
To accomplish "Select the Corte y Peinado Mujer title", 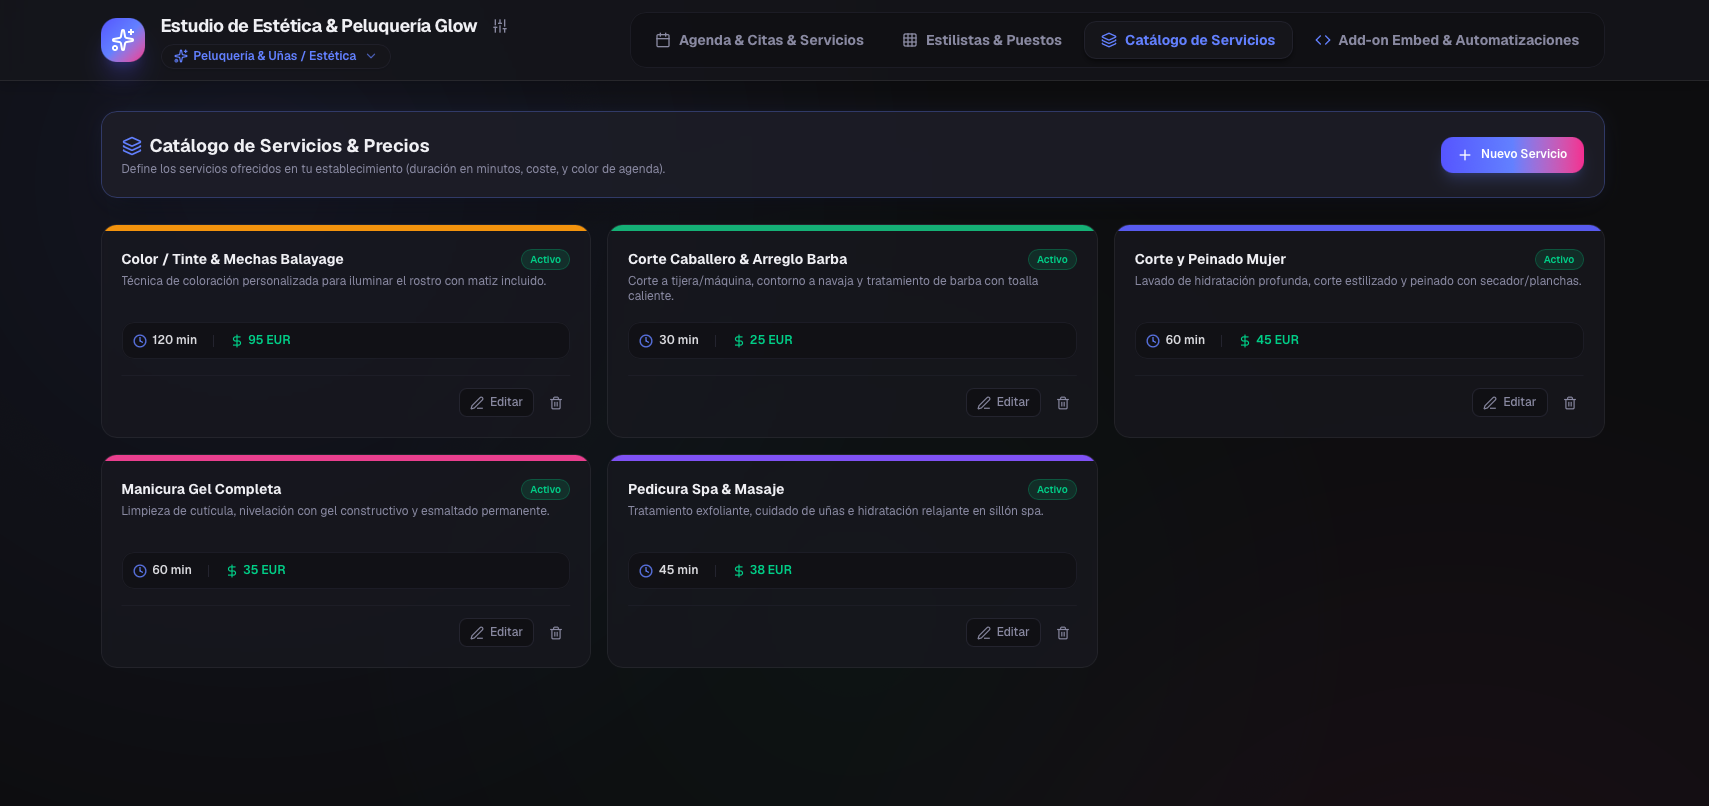I will pyautogui.click(x=1210, y=259).
